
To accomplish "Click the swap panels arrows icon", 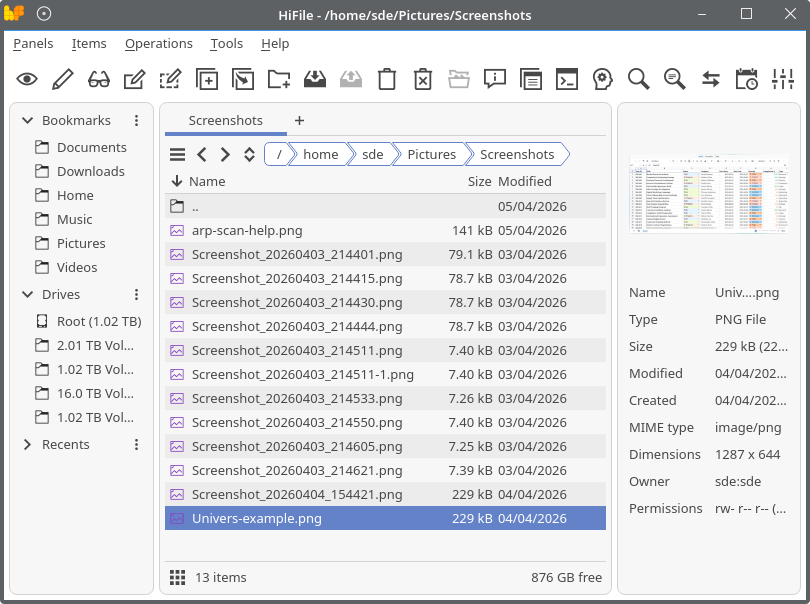I will point(710,79).
